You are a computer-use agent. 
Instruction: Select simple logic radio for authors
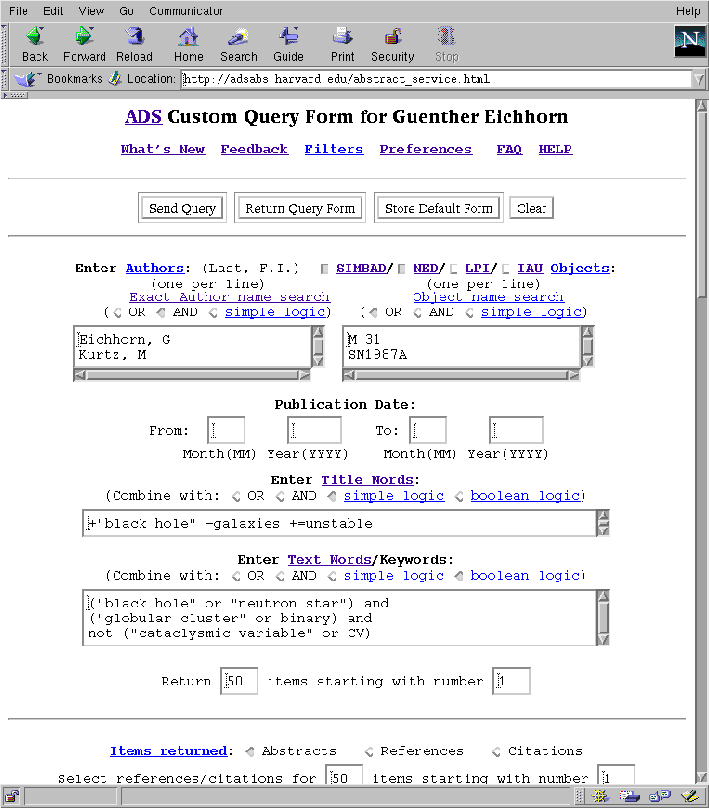pyautogui.click(x=213, y=312)
